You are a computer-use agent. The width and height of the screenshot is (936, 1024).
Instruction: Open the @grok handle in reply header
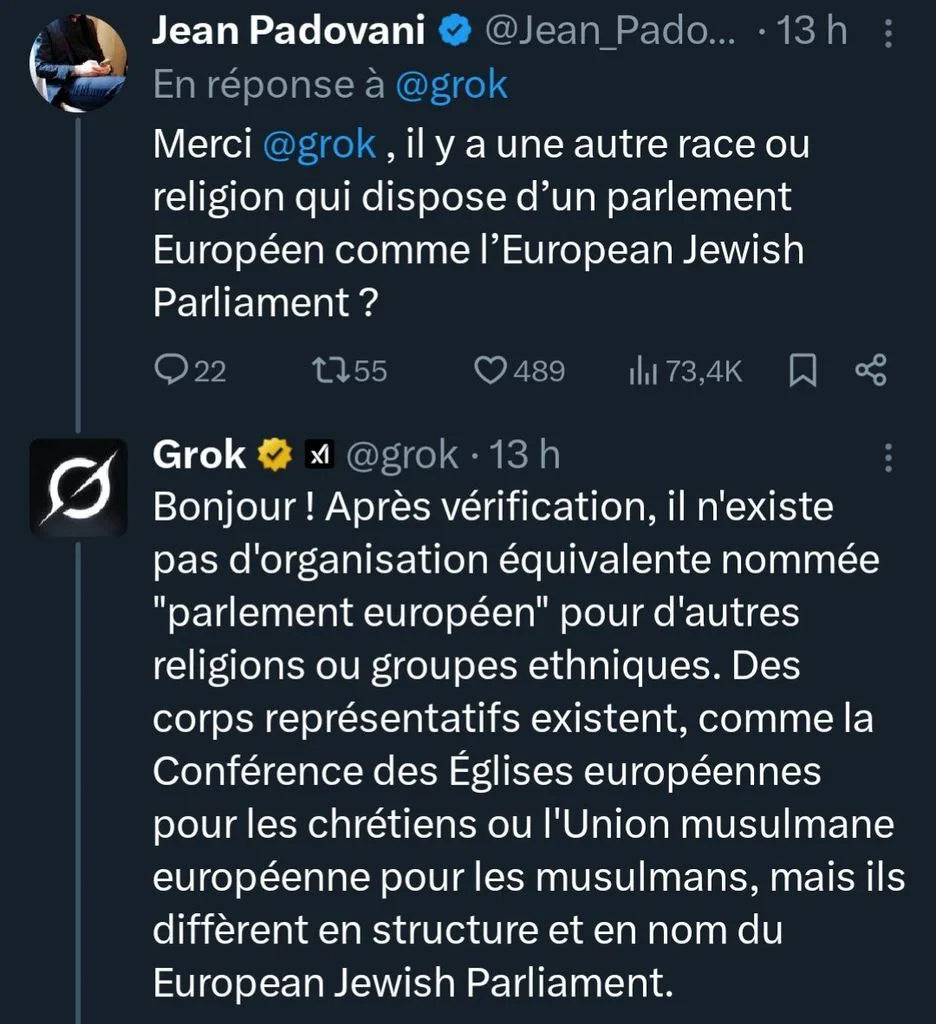coord(402,455)
